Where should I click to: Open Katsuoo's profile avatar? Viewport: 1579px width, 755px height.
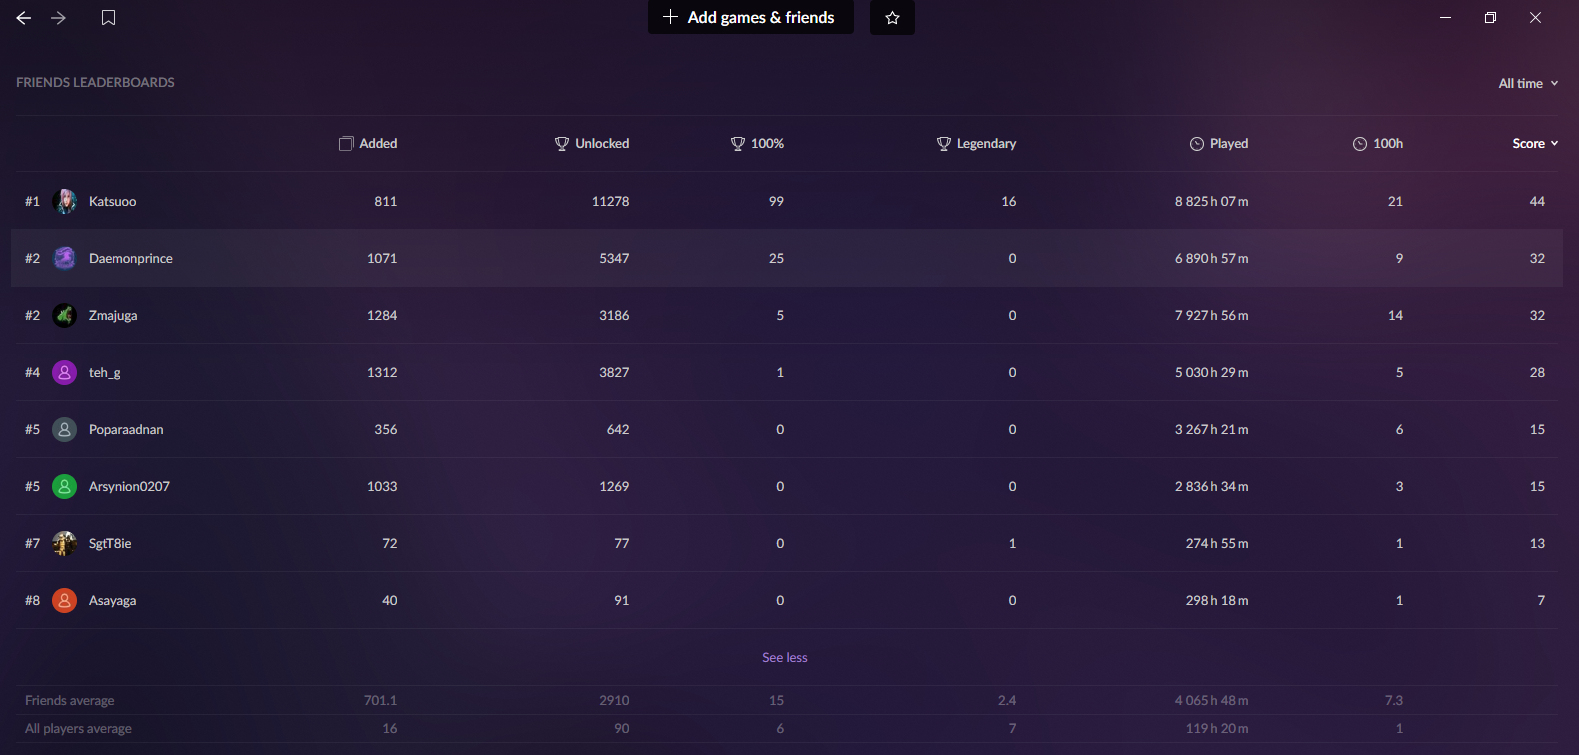click(64, 201)
